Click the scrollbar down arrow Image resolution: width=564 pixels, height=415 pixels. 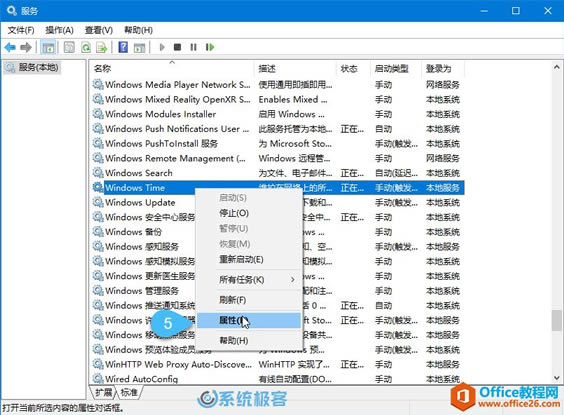point(556,378)
